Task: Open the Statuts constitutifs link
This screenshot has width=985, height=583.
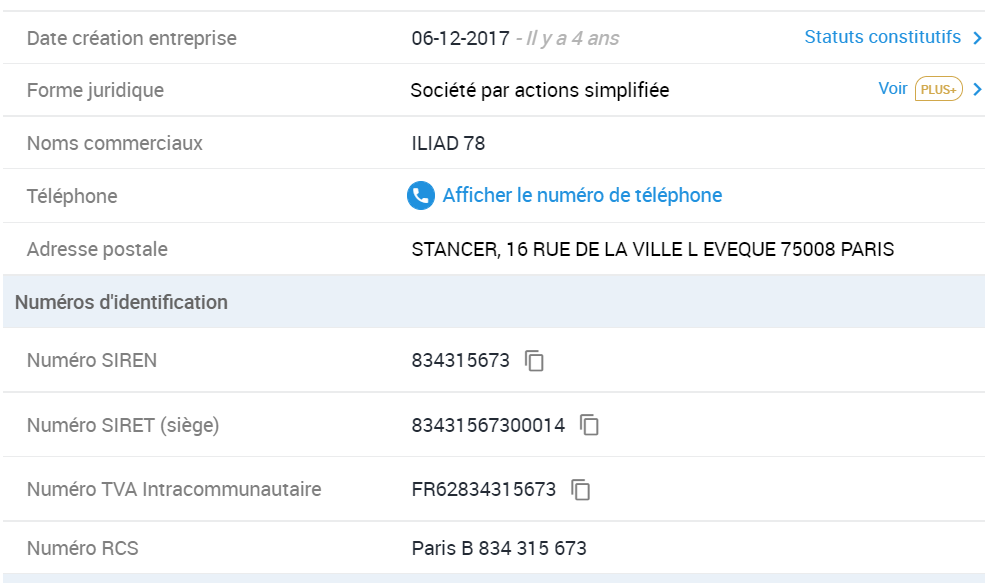Action: pos(883,37)
